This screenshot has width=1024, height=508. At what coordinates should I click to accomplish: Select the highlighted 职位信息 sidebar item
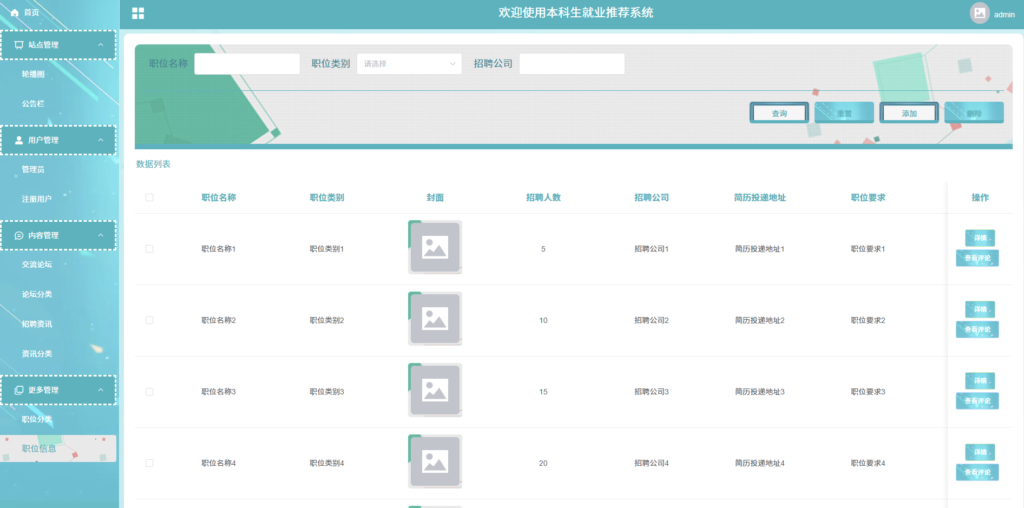click(58, 449)
